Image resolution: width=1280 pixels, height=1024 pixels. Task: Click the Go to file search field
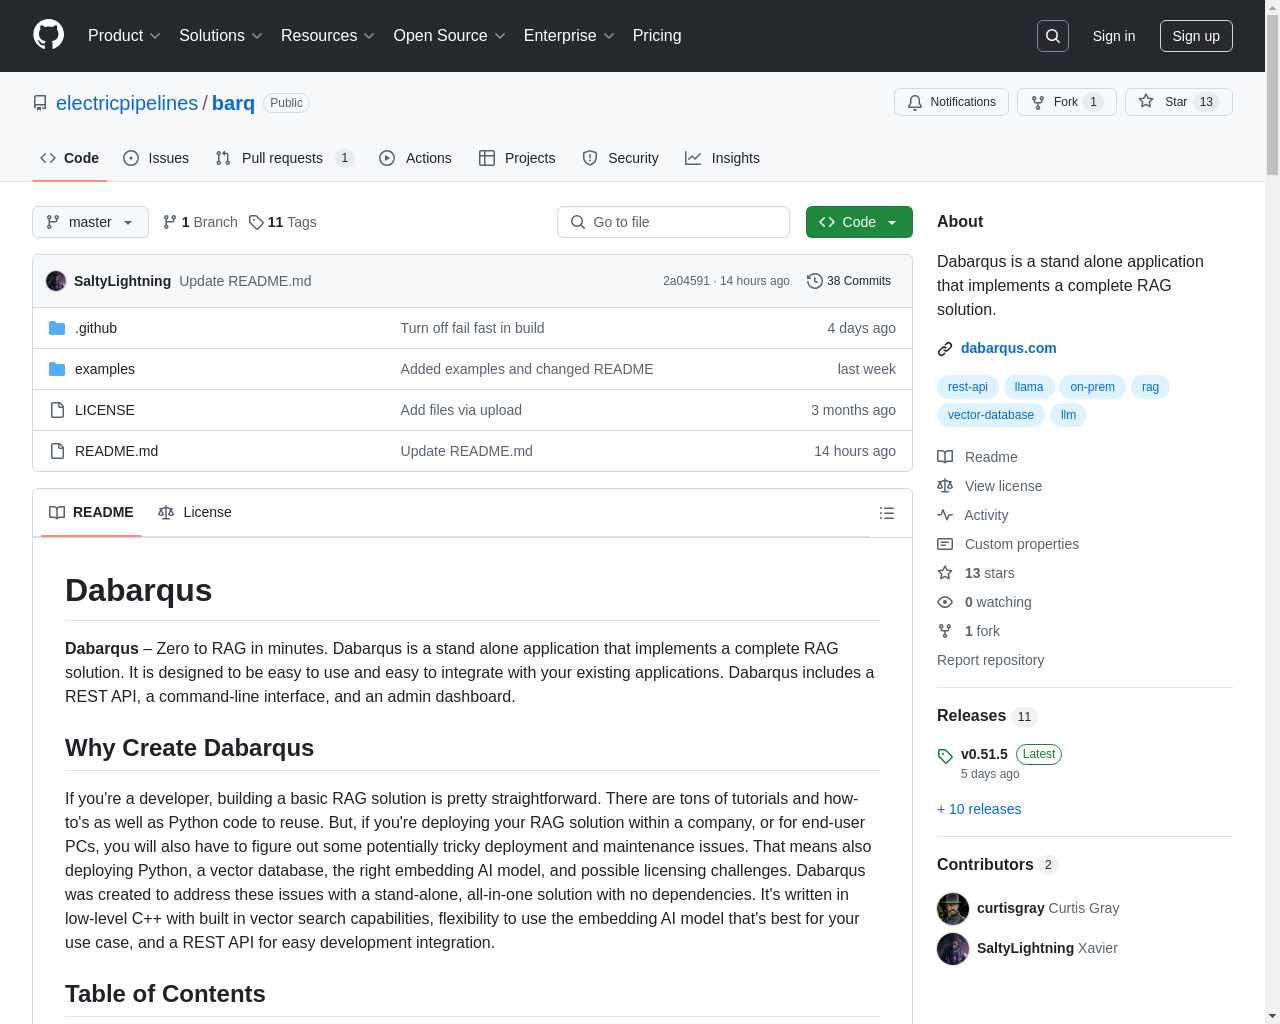tap(673, 222)
